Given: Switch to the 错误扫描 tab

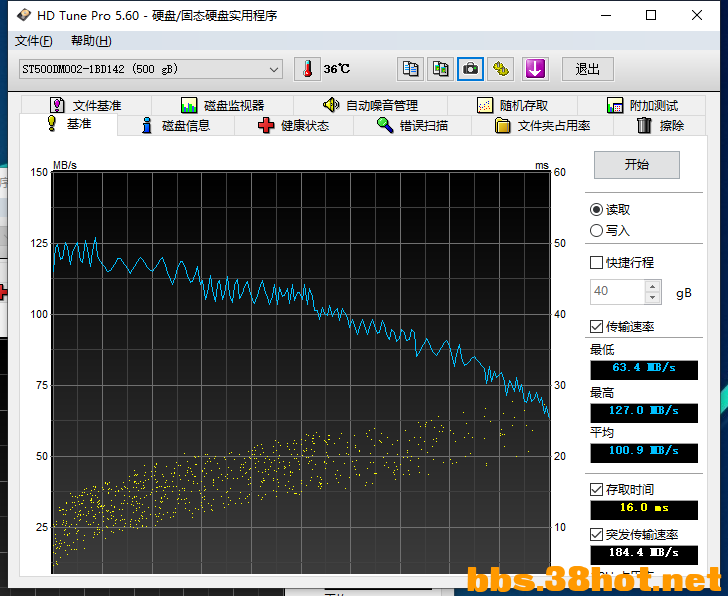Looking at the screenshot, I should tap(412, 126).
